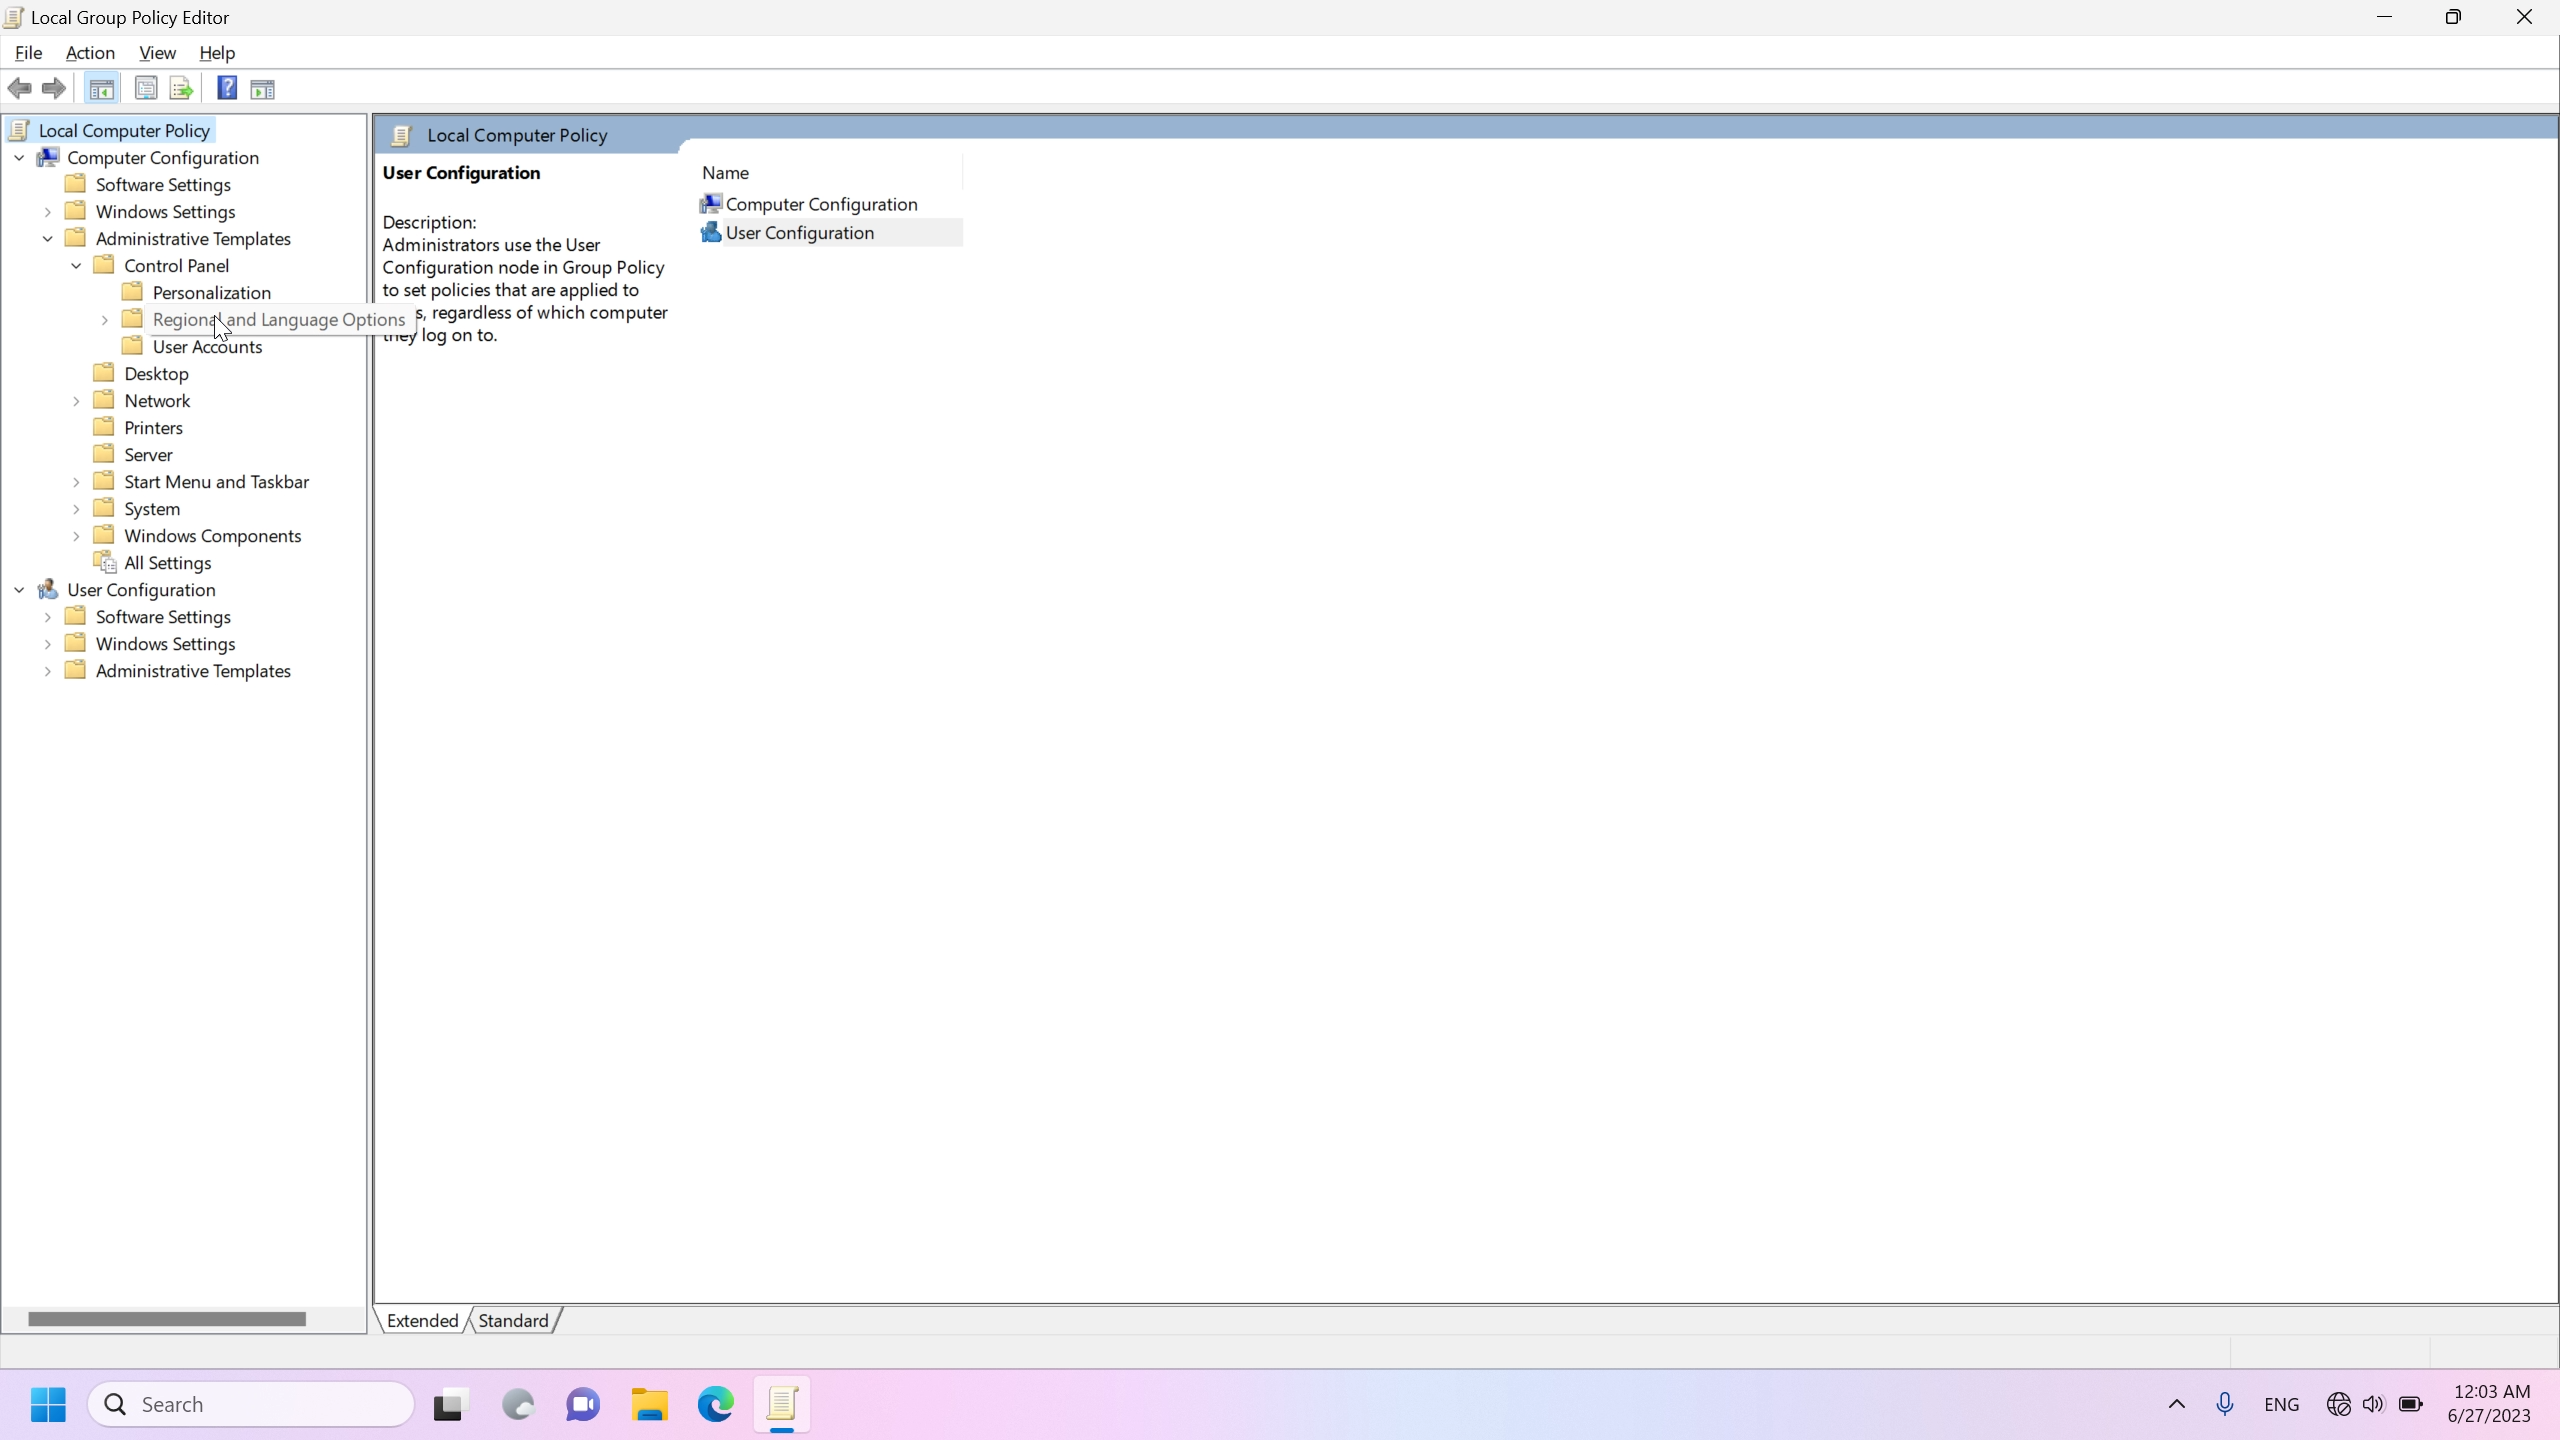
Task: Expand Start Menu and Taskbar folder
Action: [x=76, y=482]
